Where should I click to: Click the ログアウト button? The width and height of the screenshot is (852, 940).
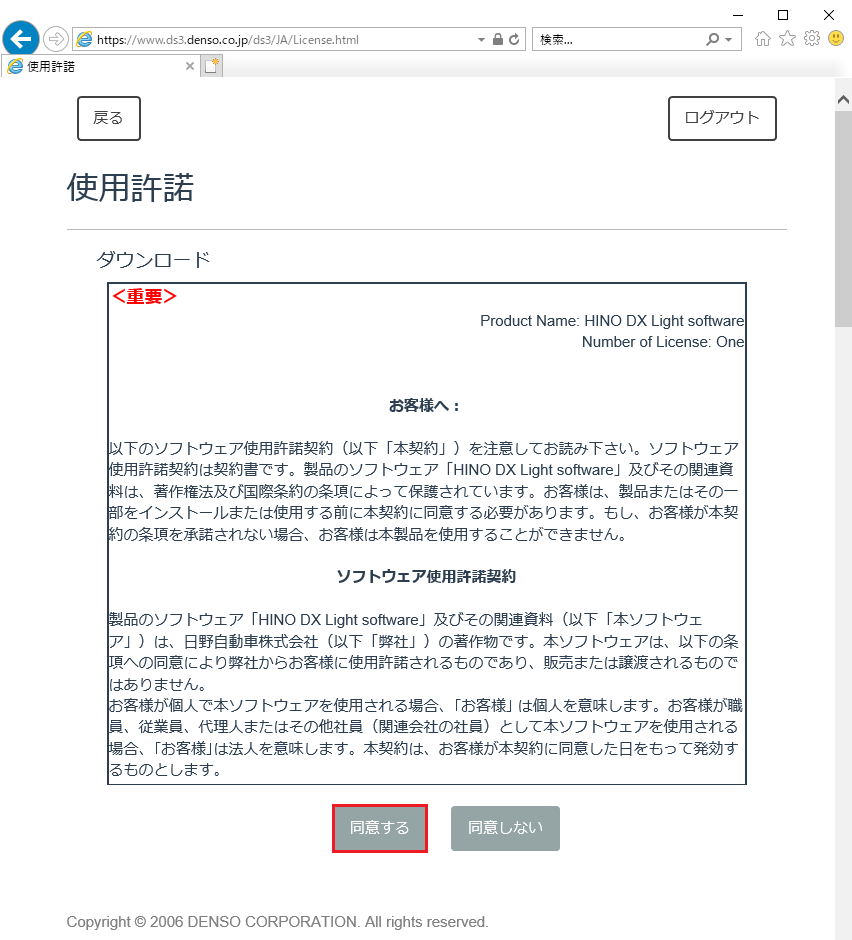click(x=722, y=118)
